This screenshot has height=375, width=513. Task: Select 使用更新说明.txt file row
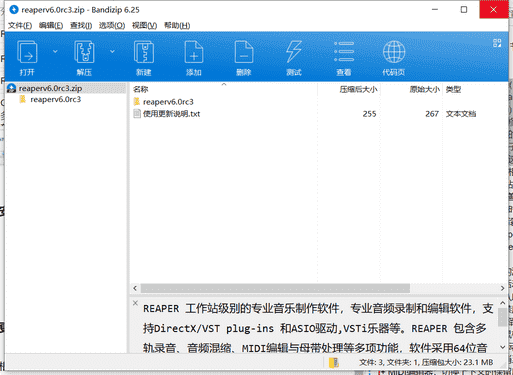(x=171, y=114)
